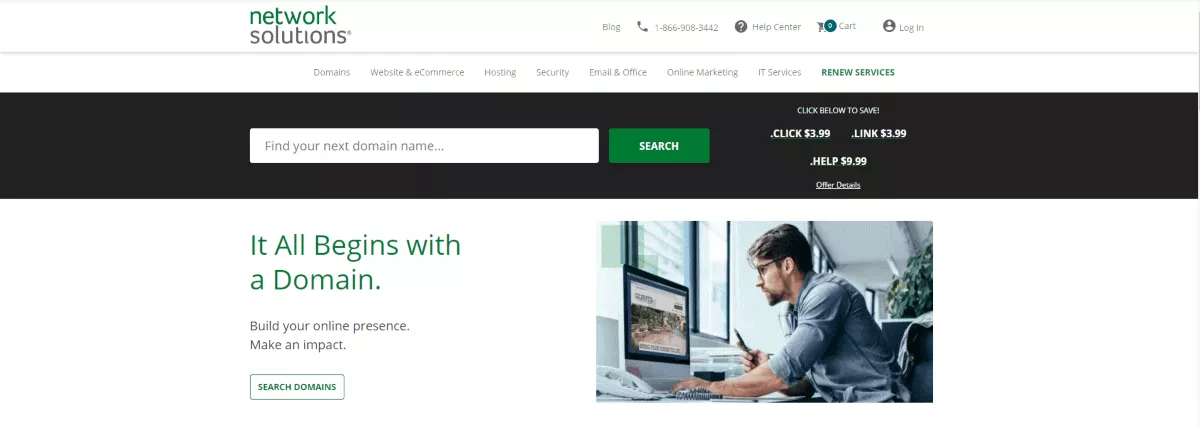The width and height of the screenshot is (1200, 426).
Task: Select Online Marketing in navigation
Action: (x=702, y=72)
